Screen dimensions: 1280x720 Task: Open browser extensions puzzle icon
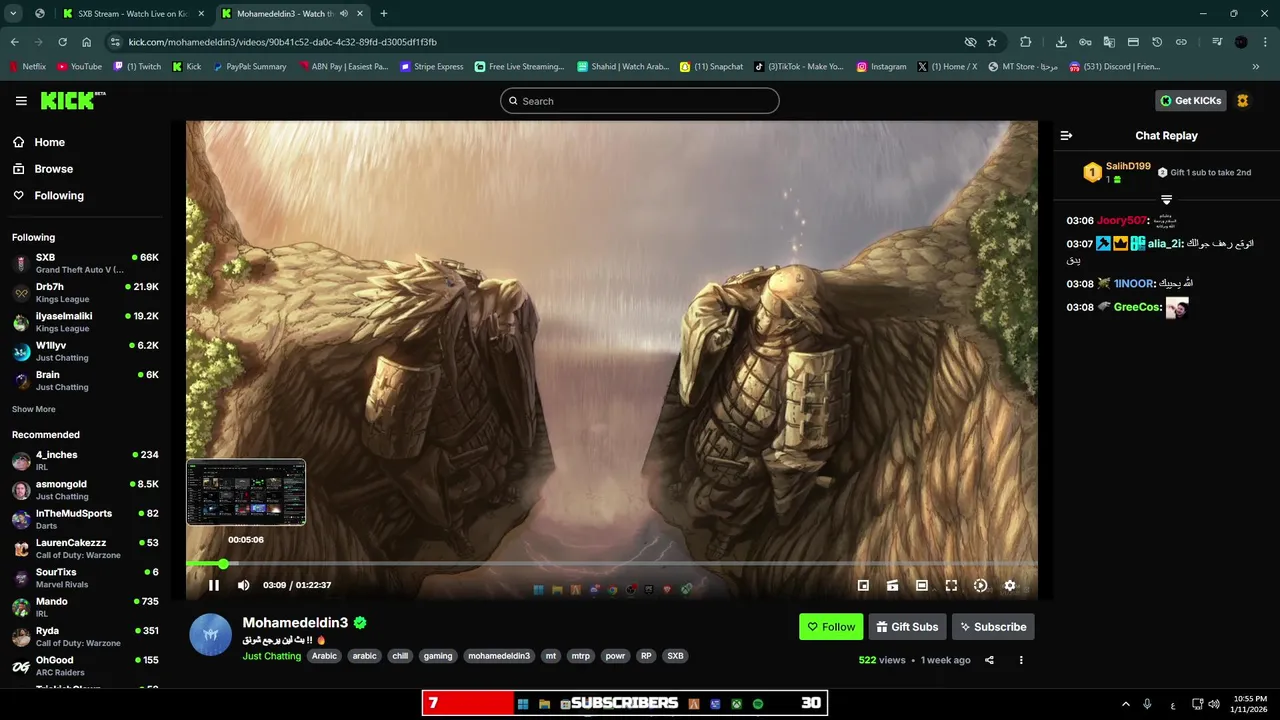[1025, 42]
